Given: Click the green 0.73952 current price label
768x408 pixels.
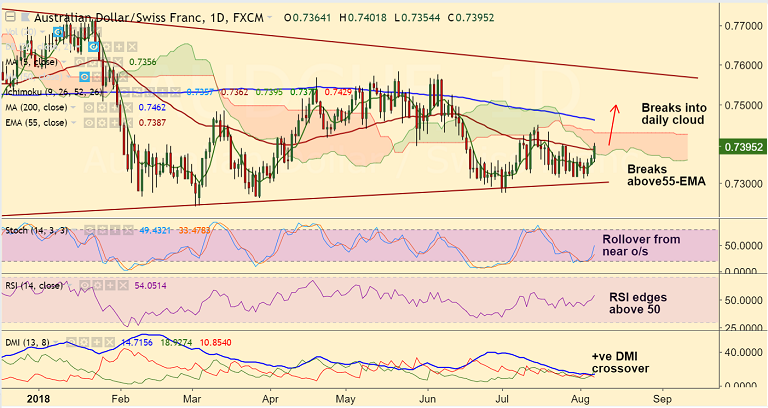Looking at the screenshot, I should click(x=743, y=147).
